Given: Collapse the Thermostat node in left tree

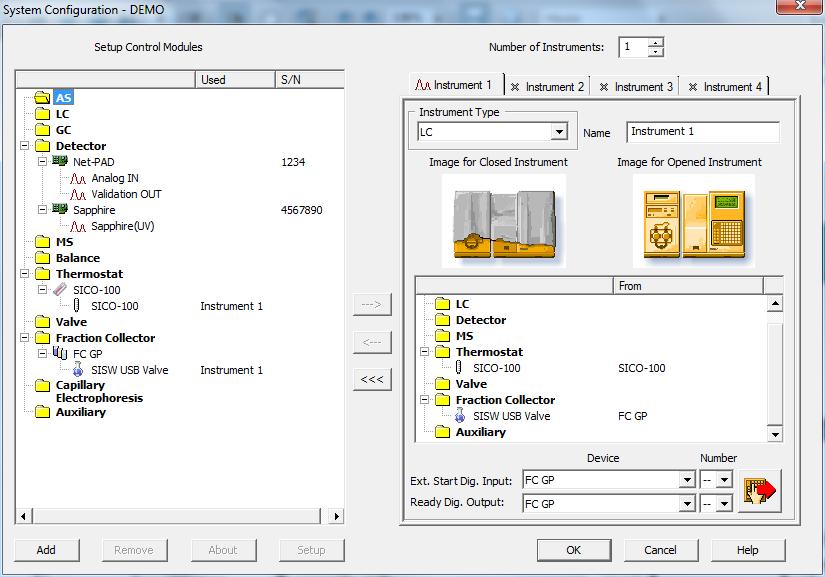Looking at the screenshot, I should (24, 274).
